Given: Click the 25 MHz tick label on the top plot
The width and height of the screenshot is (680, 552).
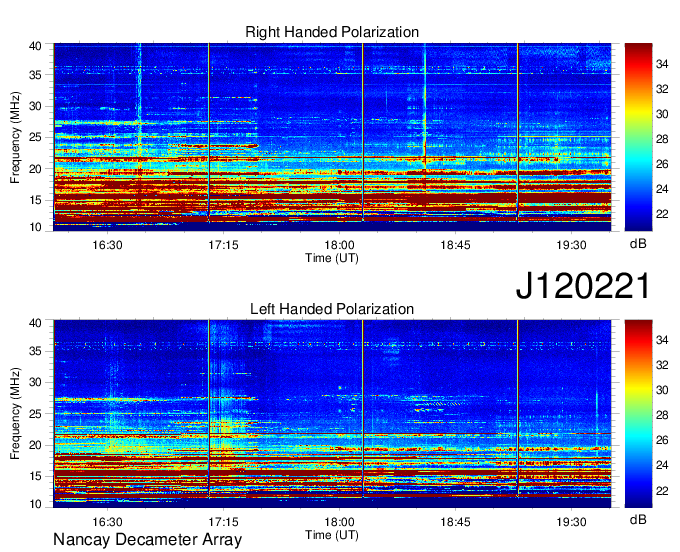Looking at the screenshot, I should (35, 137).
